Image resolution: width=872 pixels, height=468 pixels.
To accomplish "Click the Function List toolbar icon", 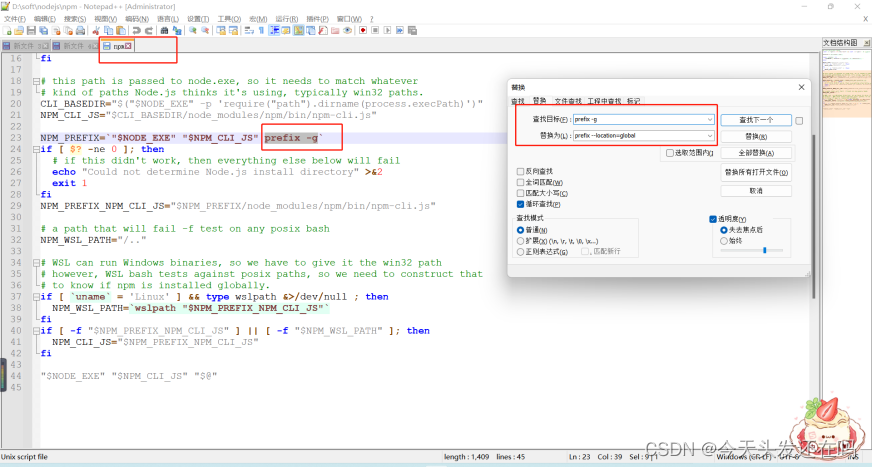I will click(323, 31).
